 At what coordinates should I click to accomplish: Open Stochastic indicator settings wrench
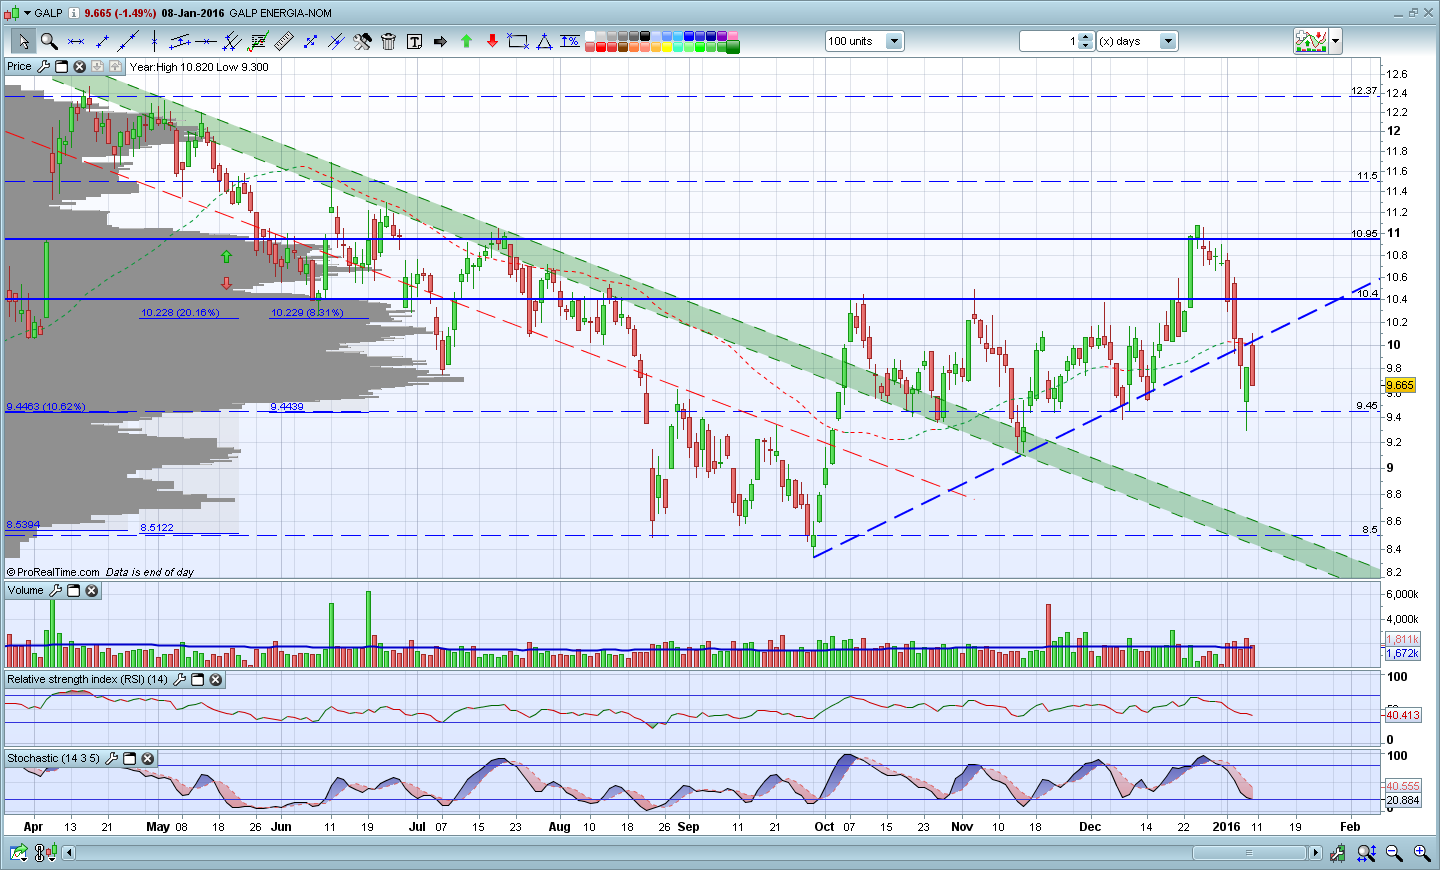111,759
